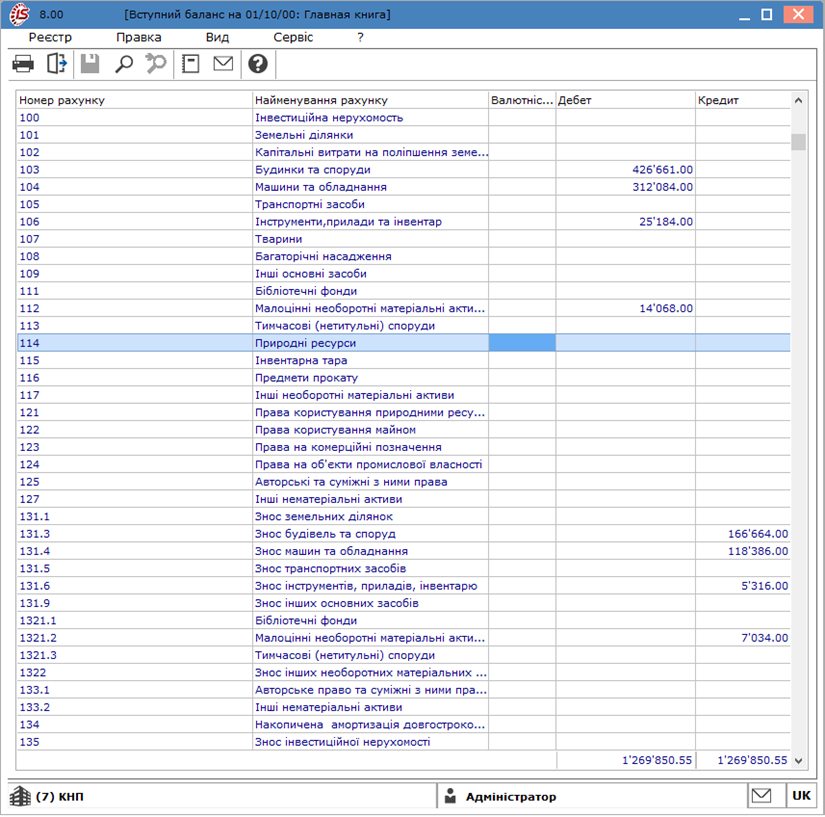Click the scroll up arrow of the table
The height and width of the screenshot is (817, 825).
click(x=798, y=100)
